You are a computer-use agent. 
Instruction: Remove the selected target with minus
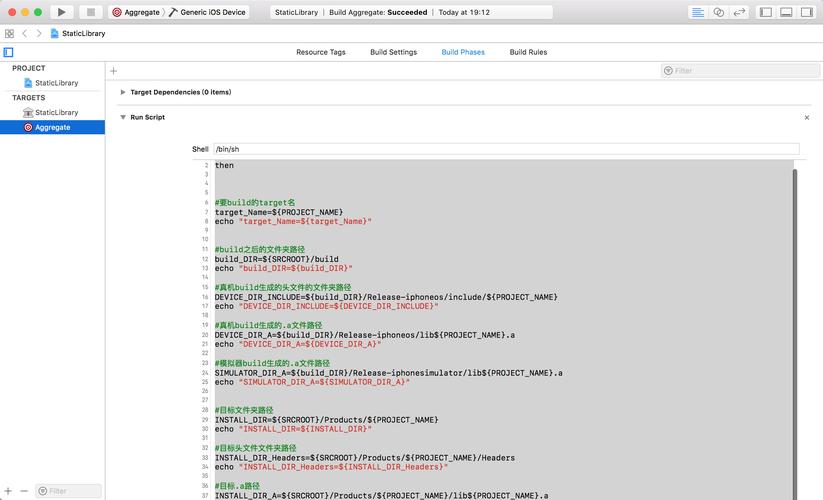point(24,491)
